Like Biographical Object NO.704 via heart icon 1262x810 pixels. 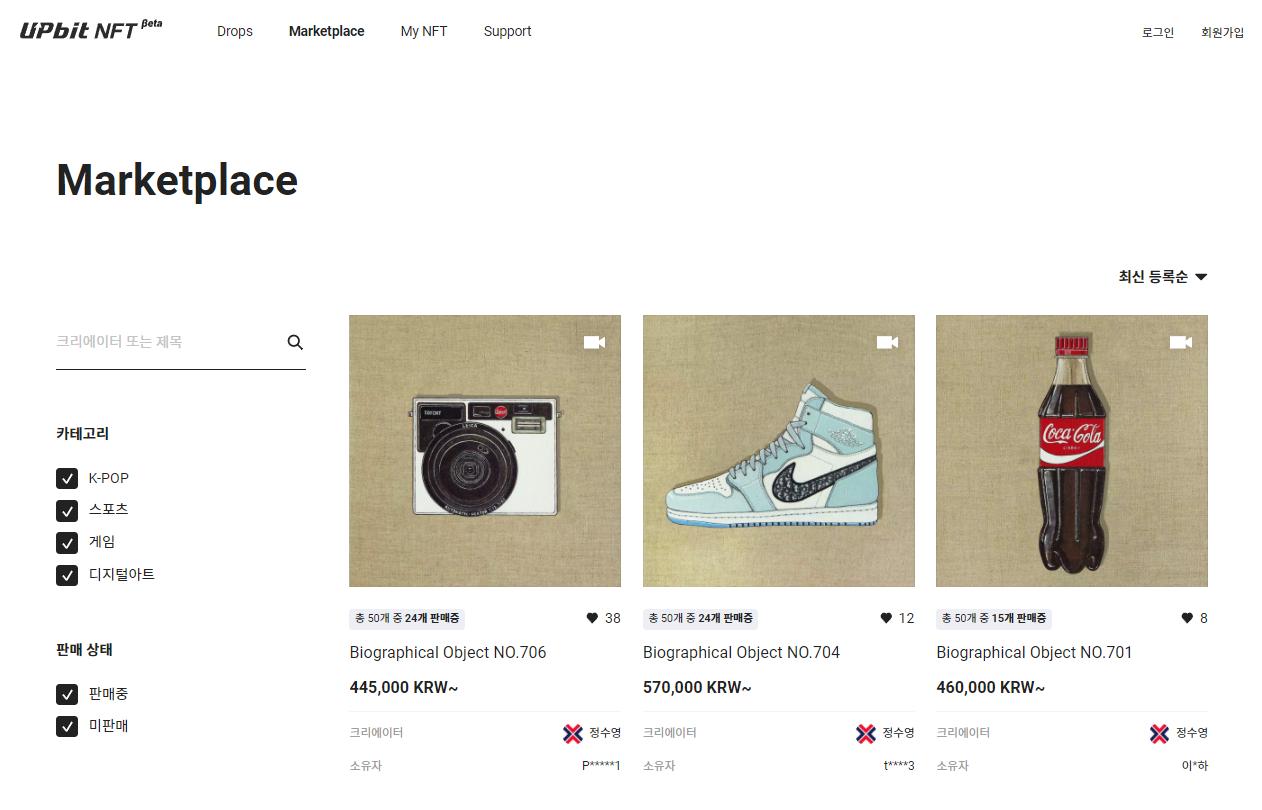(x=886, y=618)
